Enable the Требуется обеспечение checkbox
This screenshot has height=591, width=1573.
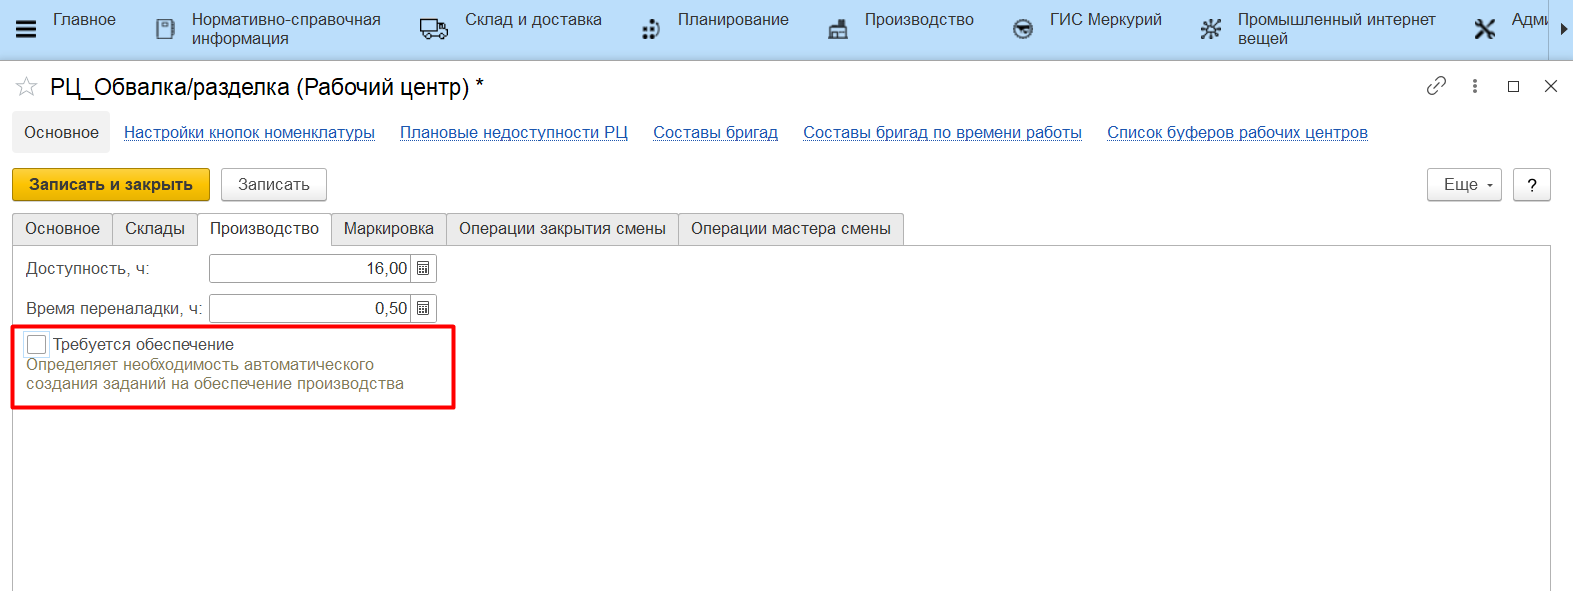(x=37, y=344)
